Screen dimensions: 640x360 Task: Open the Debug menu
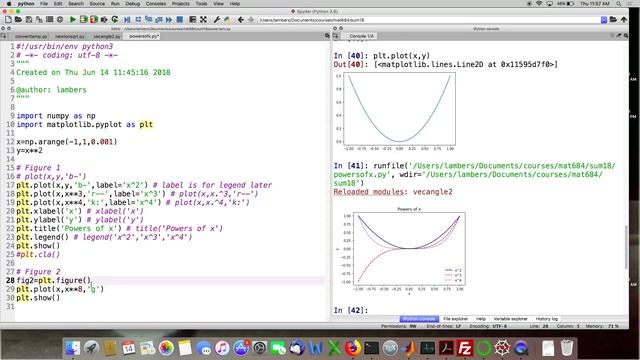(x=132, y=3)
